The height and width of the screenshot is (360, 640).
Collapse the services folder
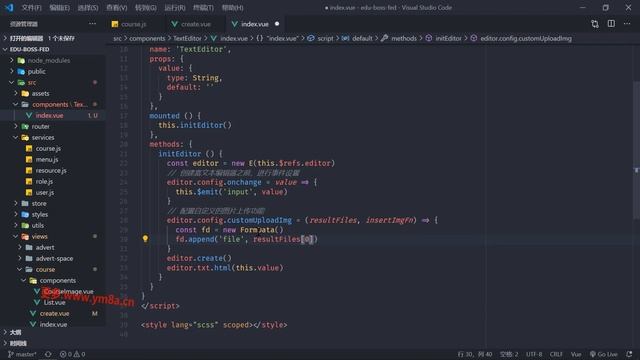53,138
